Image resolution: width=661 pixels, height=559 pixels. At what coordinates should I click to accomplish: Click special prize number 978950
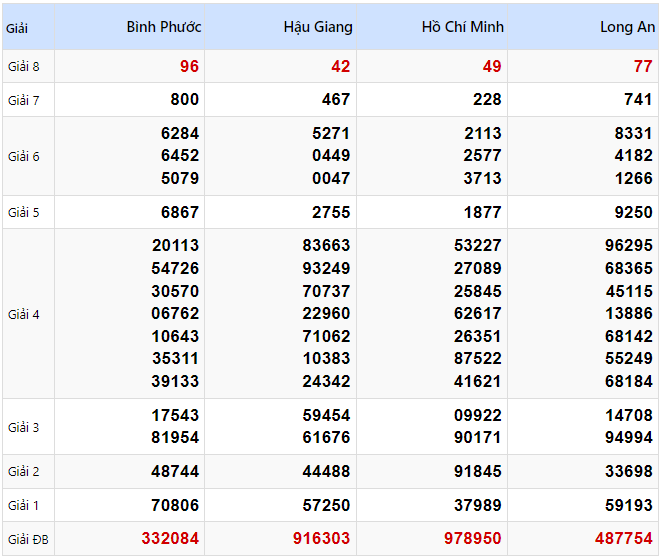(x=473, y=538)
